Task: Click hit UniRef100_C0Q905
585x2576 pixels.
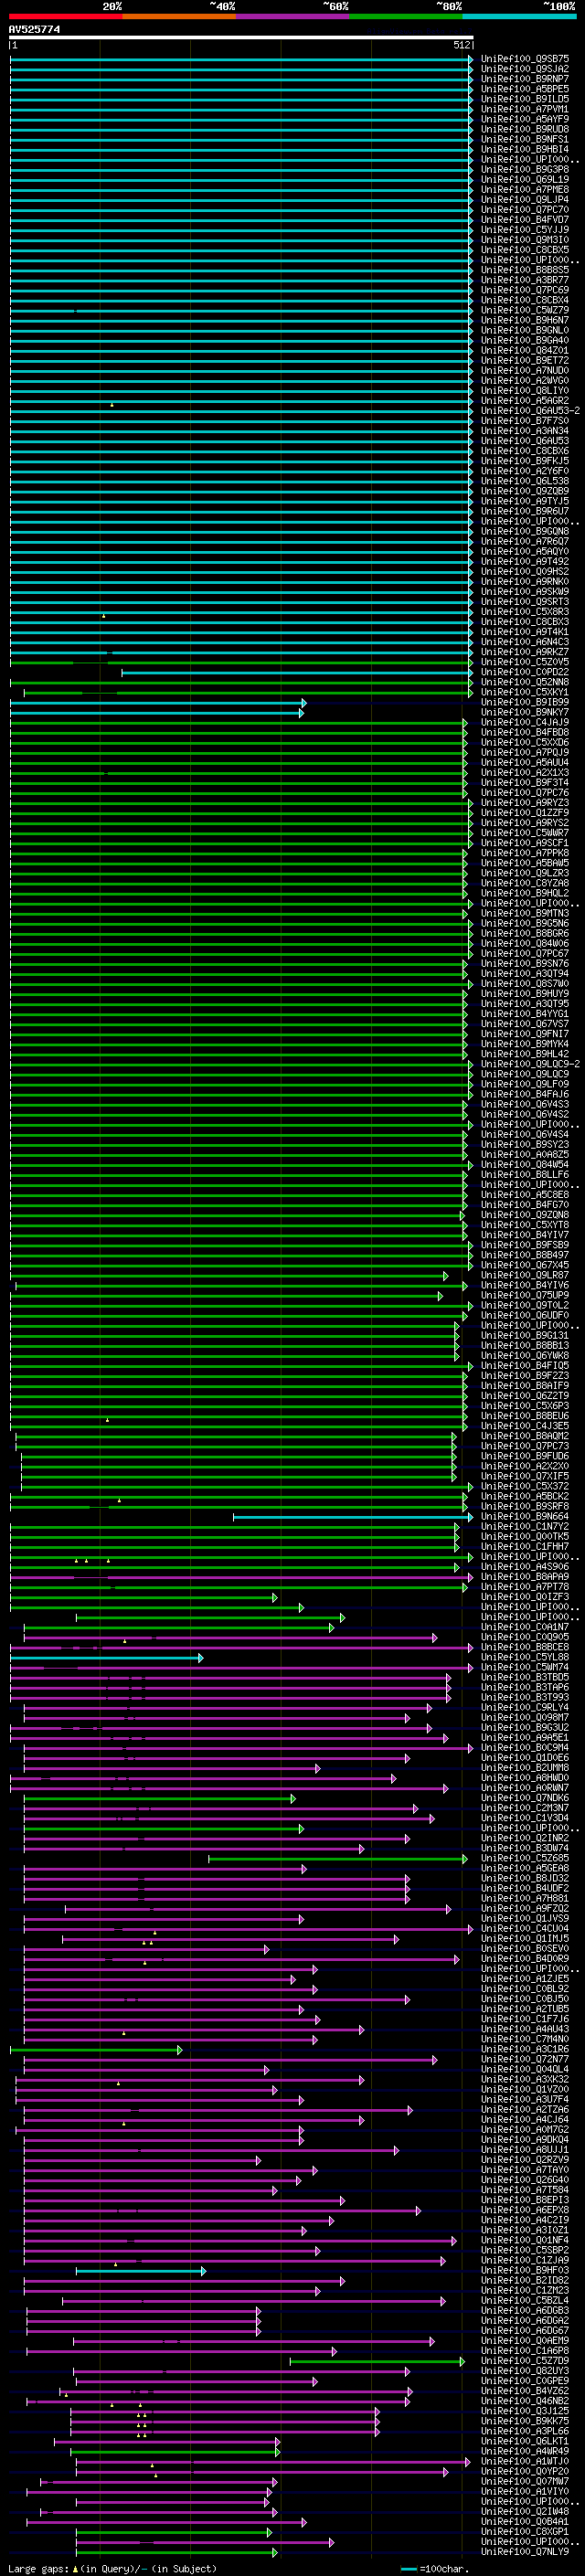Action: click(525, 1637)
